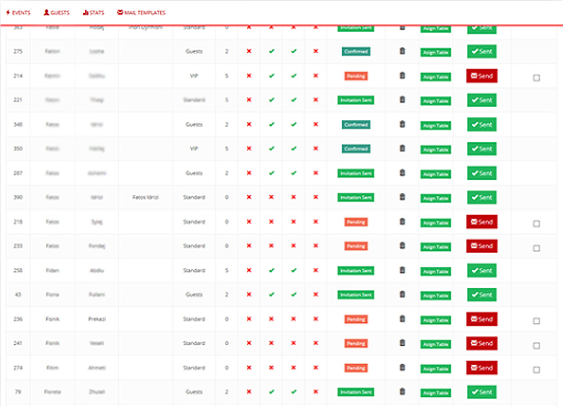The image size is (563, 407).
Task: Click trash icon in row 258
Action: 402,270
